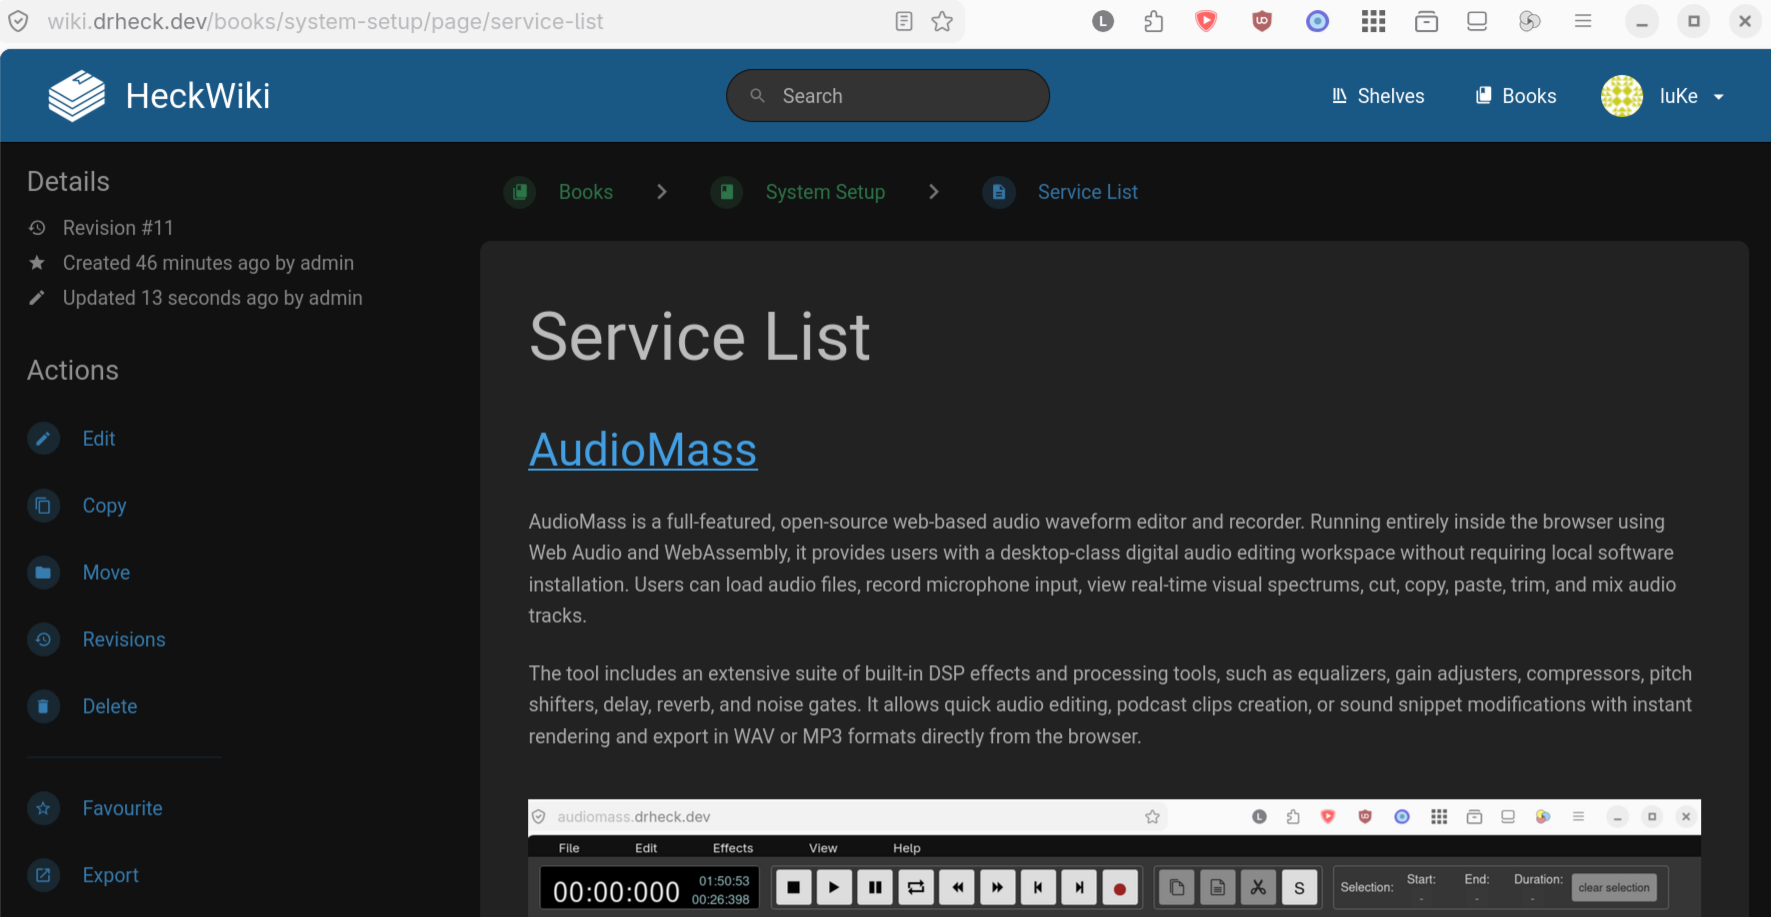
Task: Click the Export icon
Action: click(x=43, y=875)
